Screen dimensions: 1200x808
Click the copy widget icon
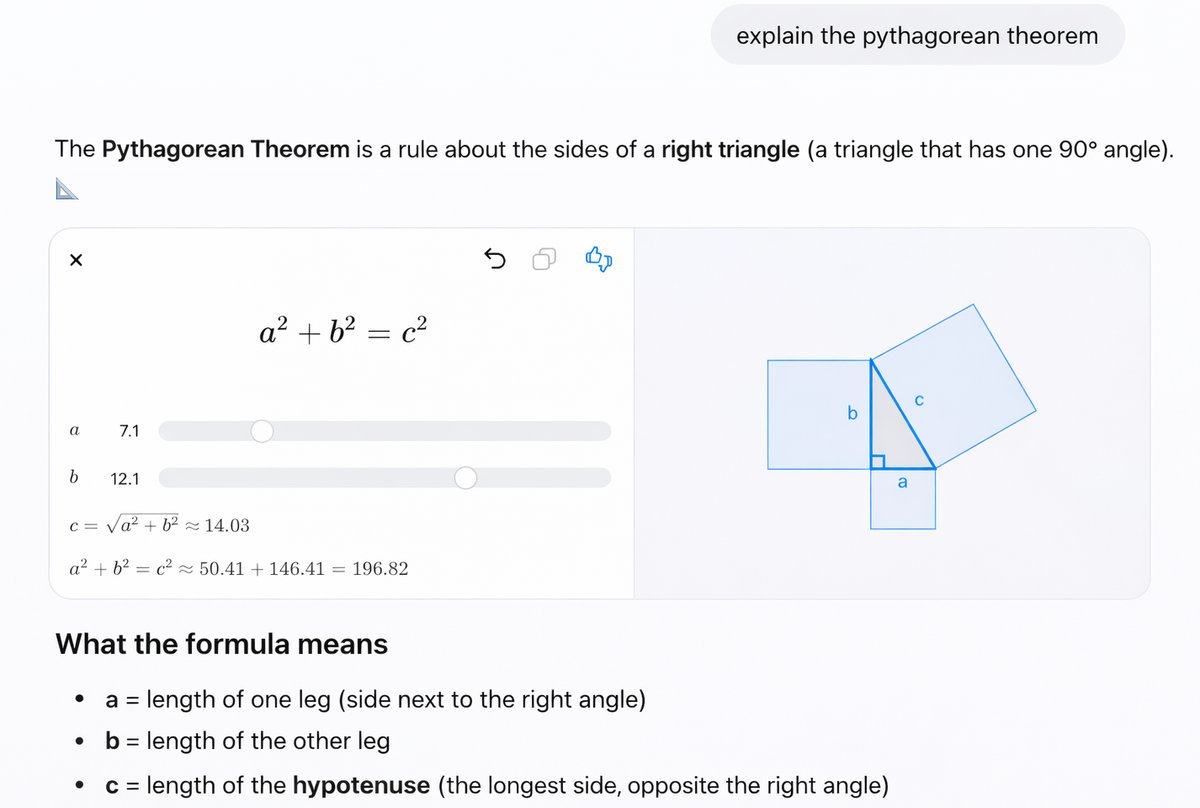(x=544, y=259)
